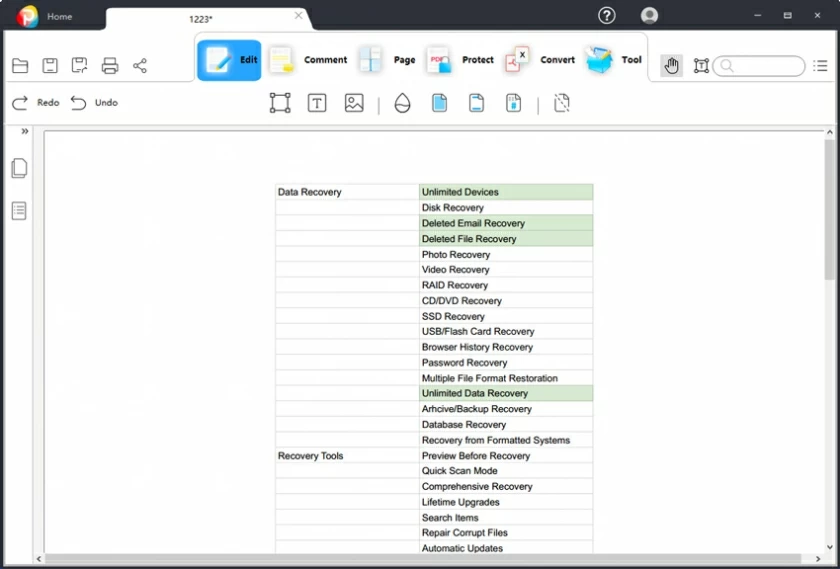Click the Header and Footer page icon
The image size is (840, 569).
[x=476, y=103]
